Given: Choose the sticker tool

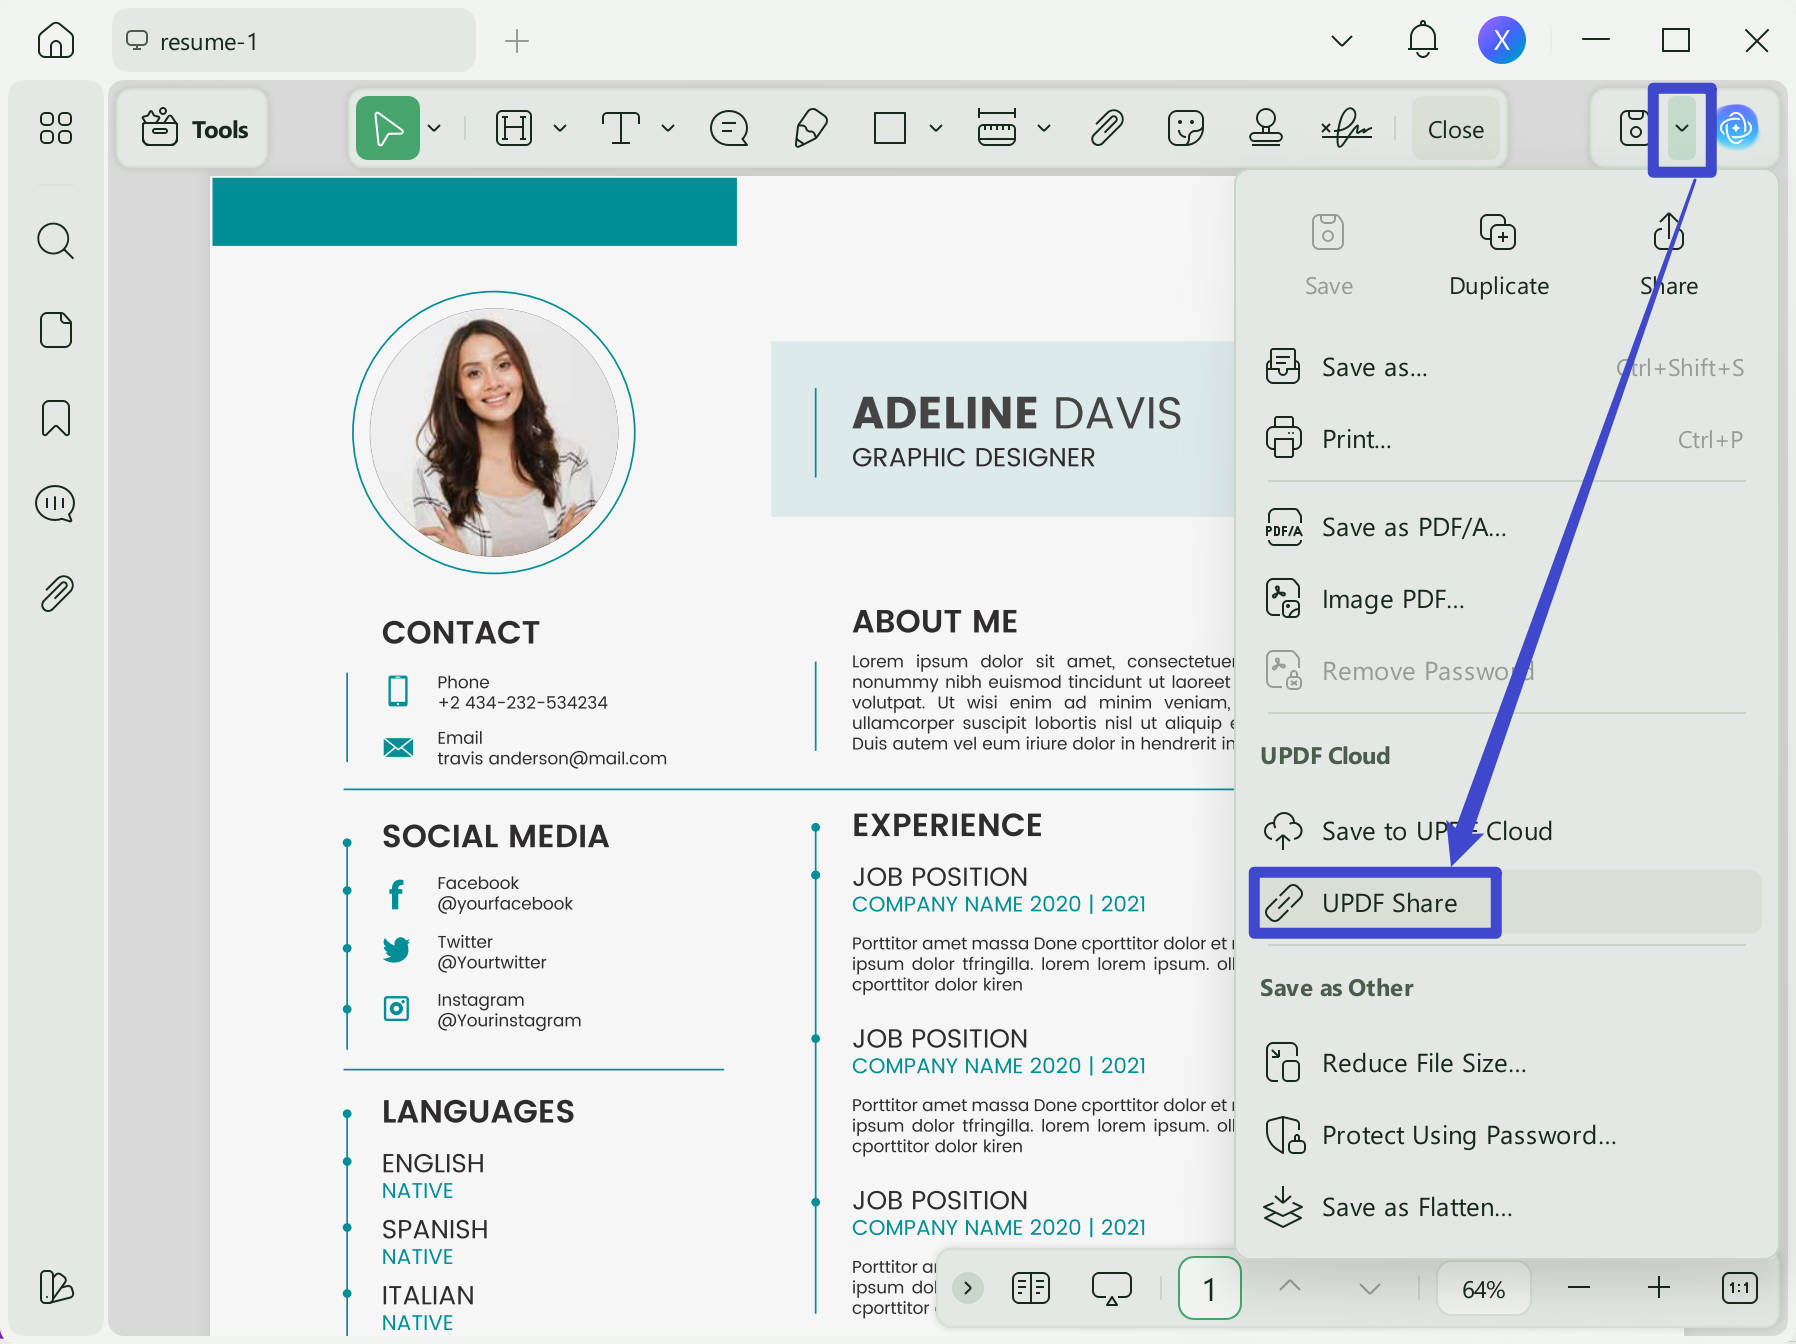Looking at the screenshot, I should point(1186,128).
